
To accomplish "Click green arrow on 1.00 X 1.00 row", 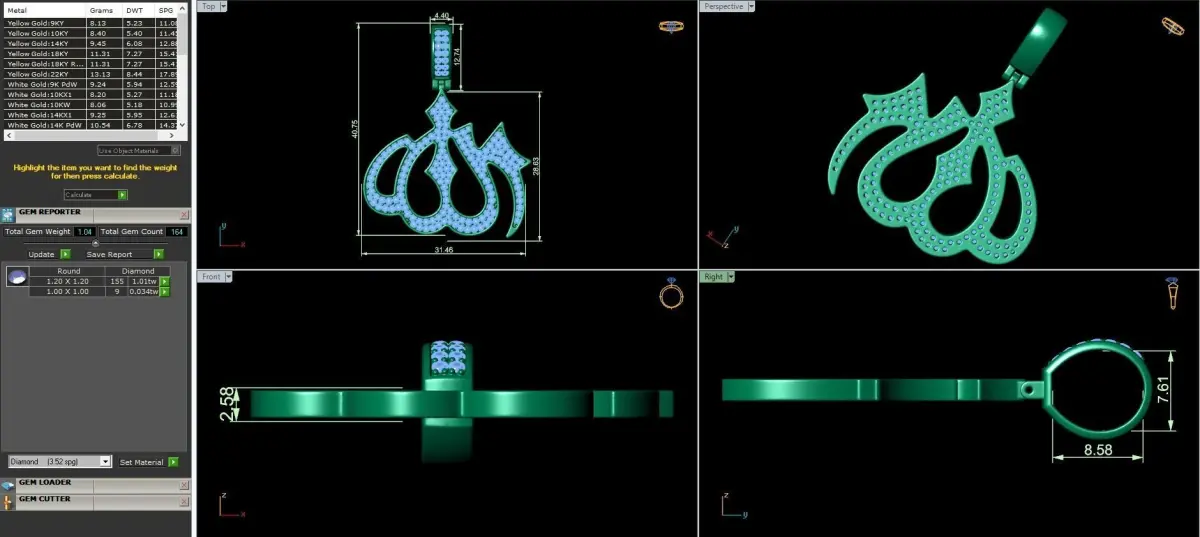I will pos(164,292).
